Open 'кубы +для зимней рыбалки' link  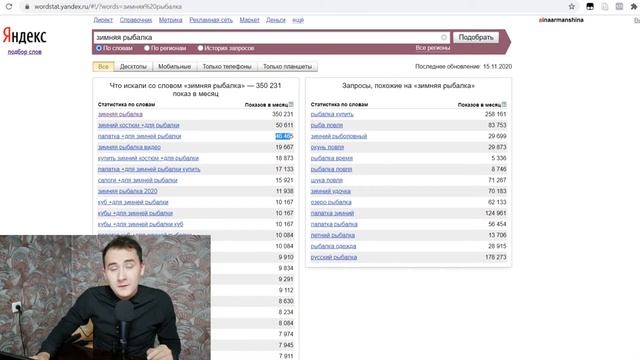coord(135,213)
